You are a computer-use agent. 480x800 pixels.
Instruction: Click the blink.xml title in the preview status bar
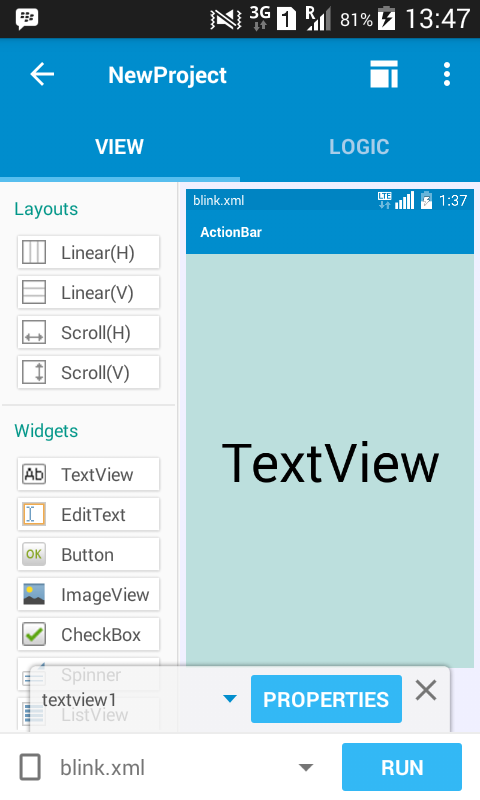[219, 201]
